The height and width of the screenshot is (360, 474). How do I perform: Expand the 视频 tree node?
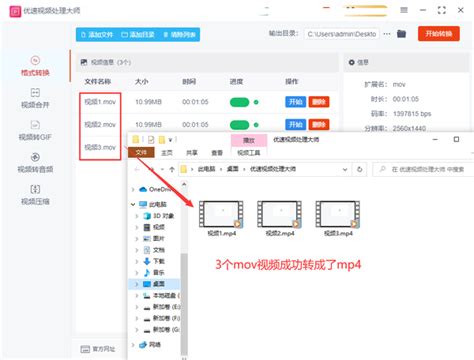[137, 227]
